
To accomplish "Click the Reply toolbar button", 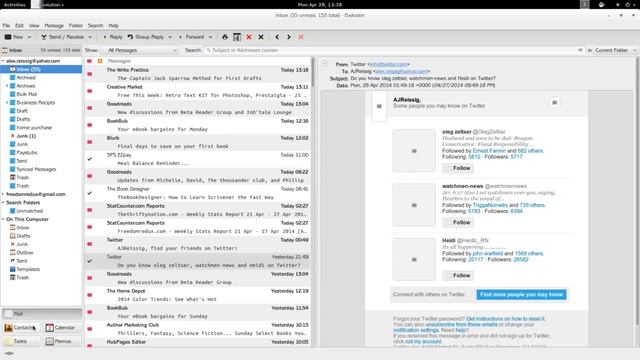I will (113, 37).
